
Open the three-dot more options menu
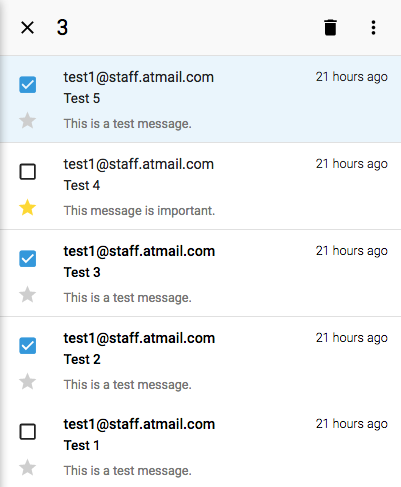[373, 27]
